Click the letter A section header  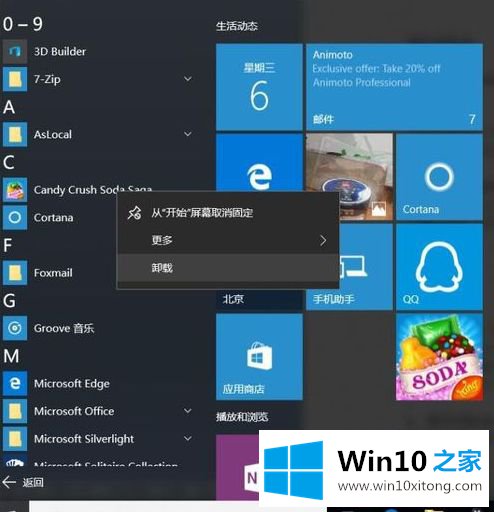[x=9, y=107]
